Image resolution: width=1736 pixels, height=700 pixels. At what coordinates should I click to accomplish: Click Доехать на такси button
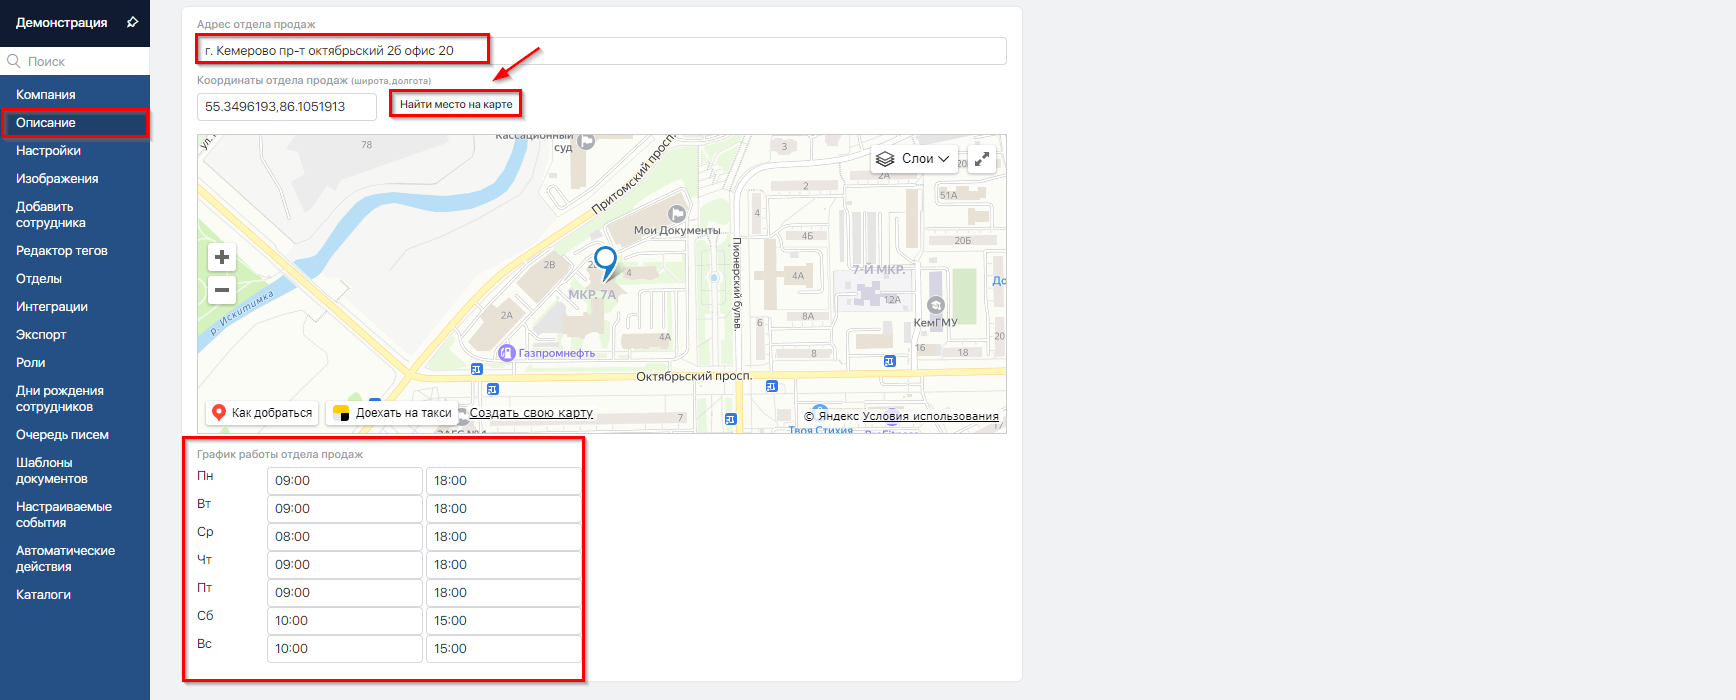tap(393, 413)
